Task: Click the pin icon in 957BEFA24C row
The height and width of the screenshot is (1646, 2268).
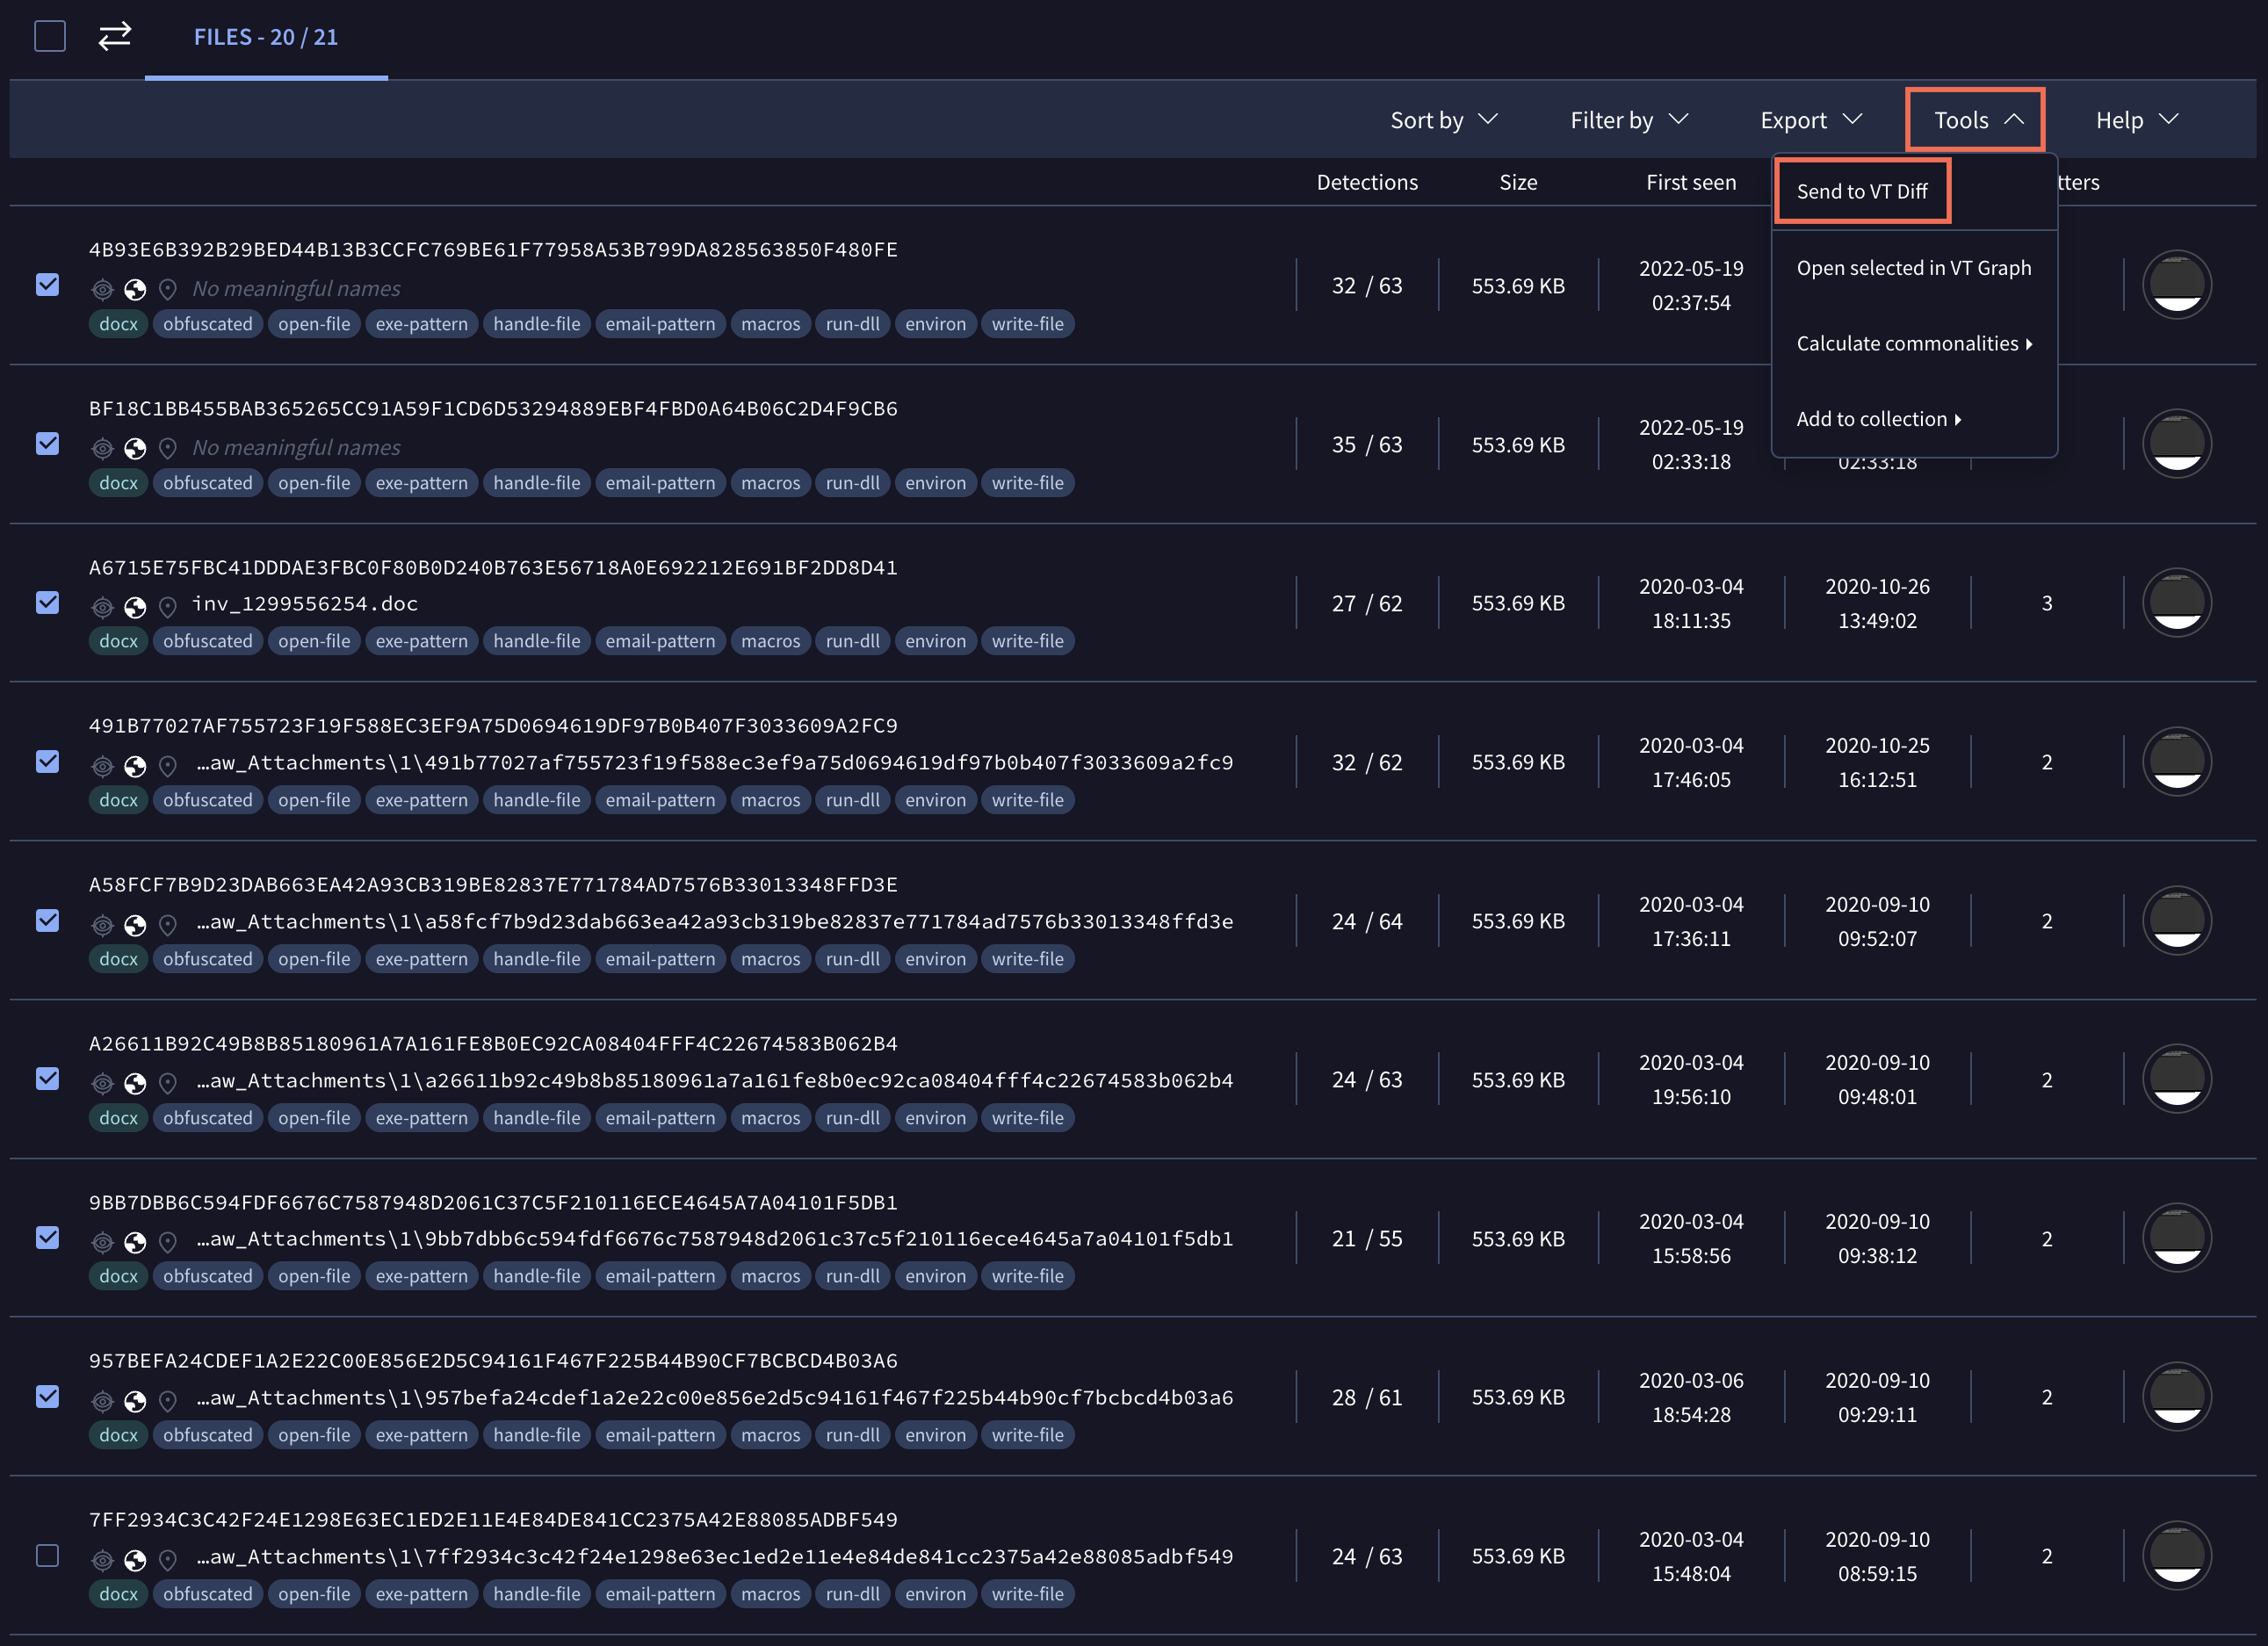Action: pos(168,1401)
